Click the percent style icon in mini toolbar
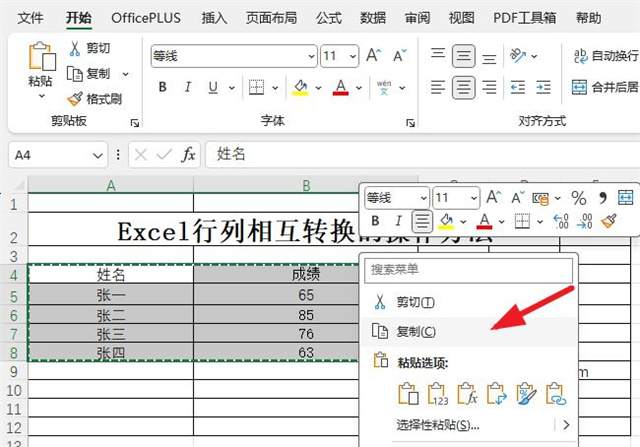This screenshot has width=640, height=447. 579,198
